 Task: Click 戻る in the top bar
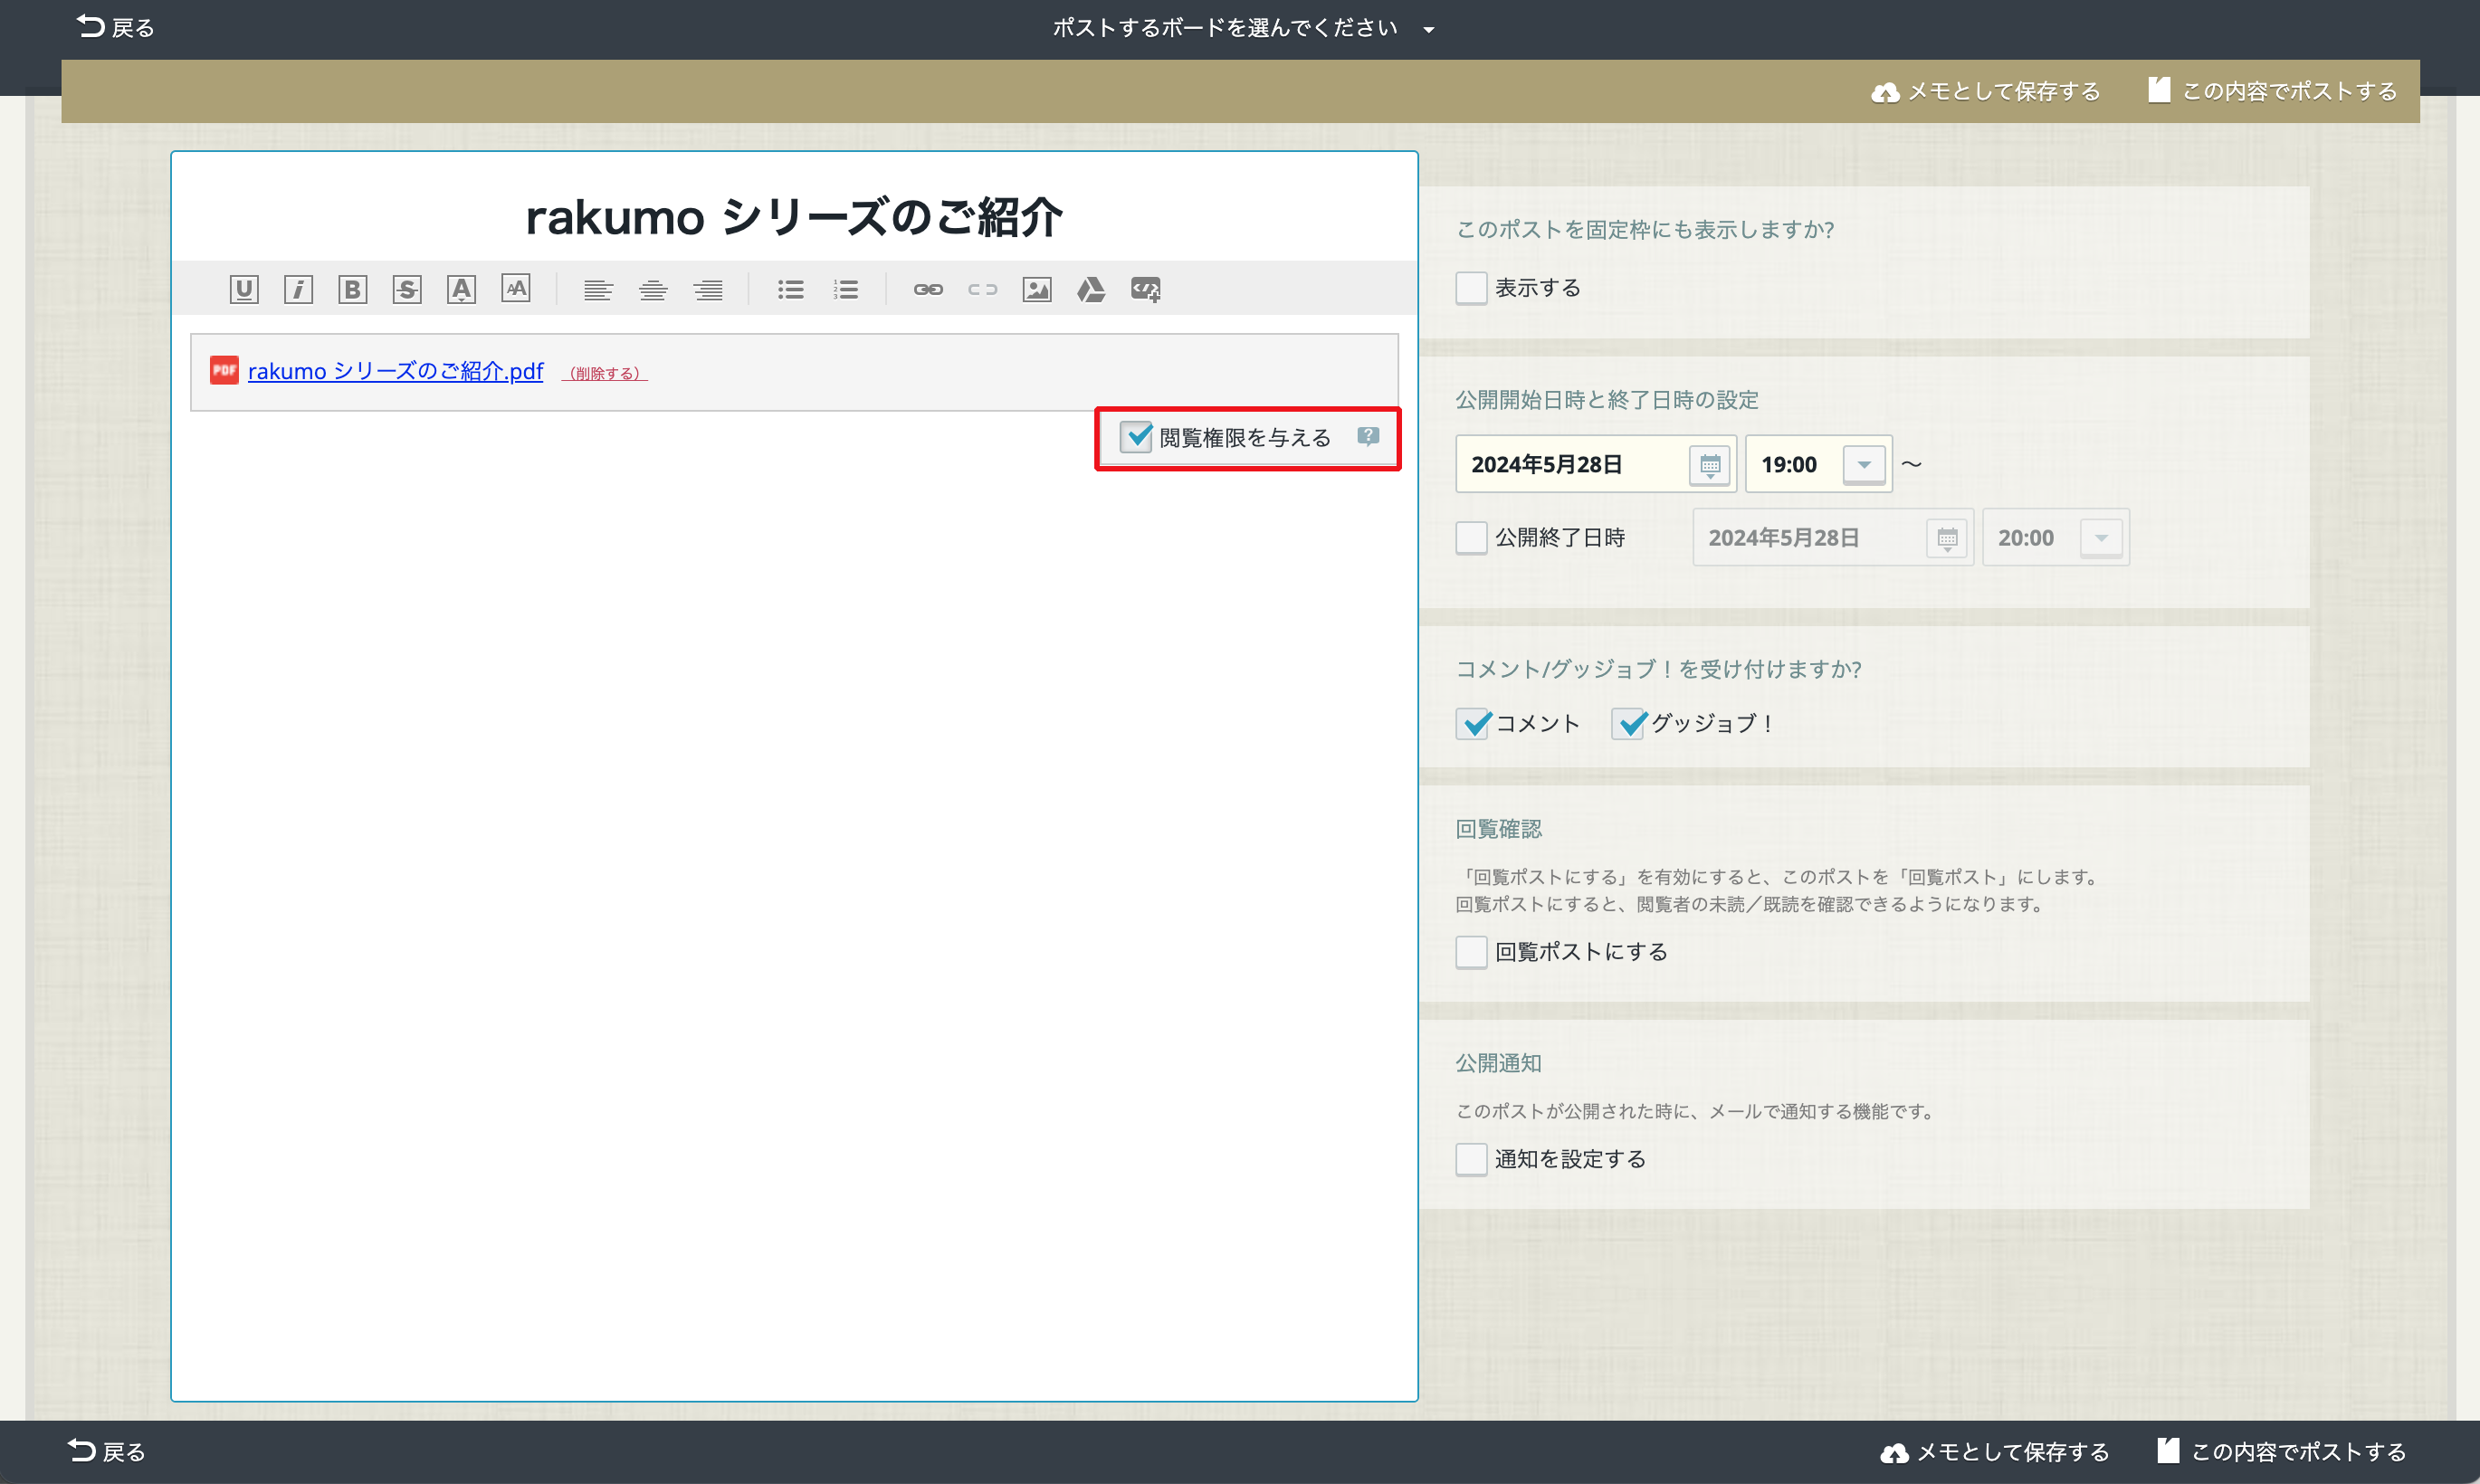tap(115, 27)
